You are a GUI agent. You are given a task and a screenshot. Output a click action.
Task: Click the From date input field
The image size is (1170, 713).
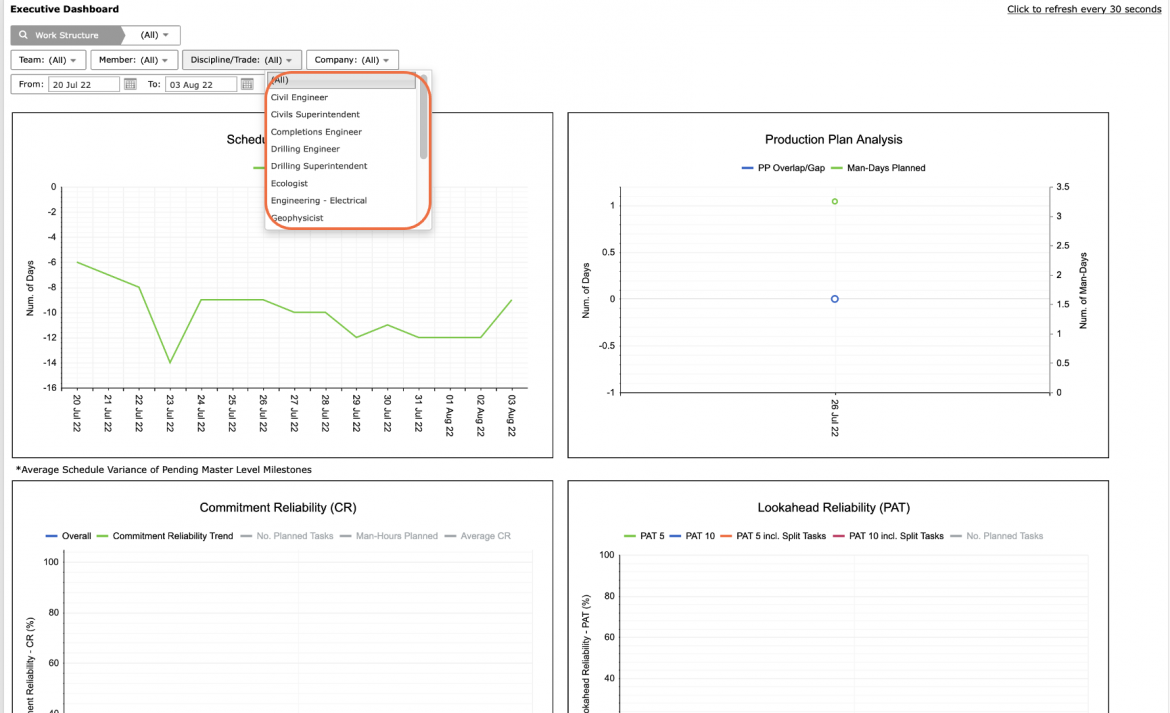coord(84,84)
